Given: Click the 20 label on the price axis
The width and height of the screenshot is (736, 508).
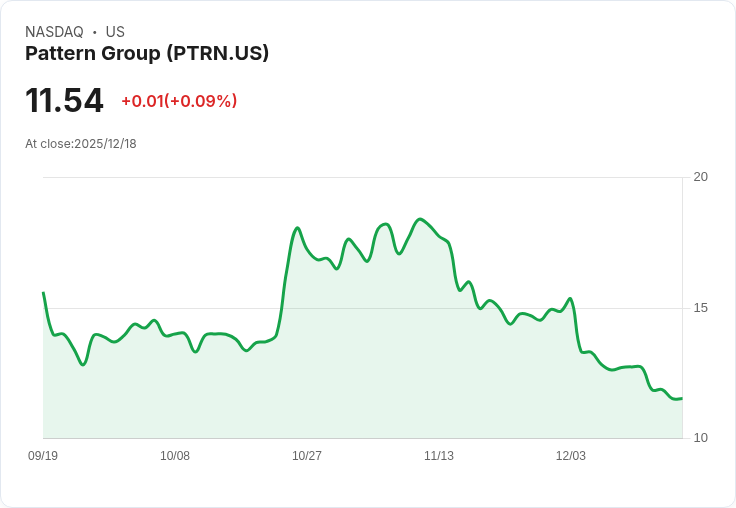Looking at the screenshot, I should [x=701, y=177].
